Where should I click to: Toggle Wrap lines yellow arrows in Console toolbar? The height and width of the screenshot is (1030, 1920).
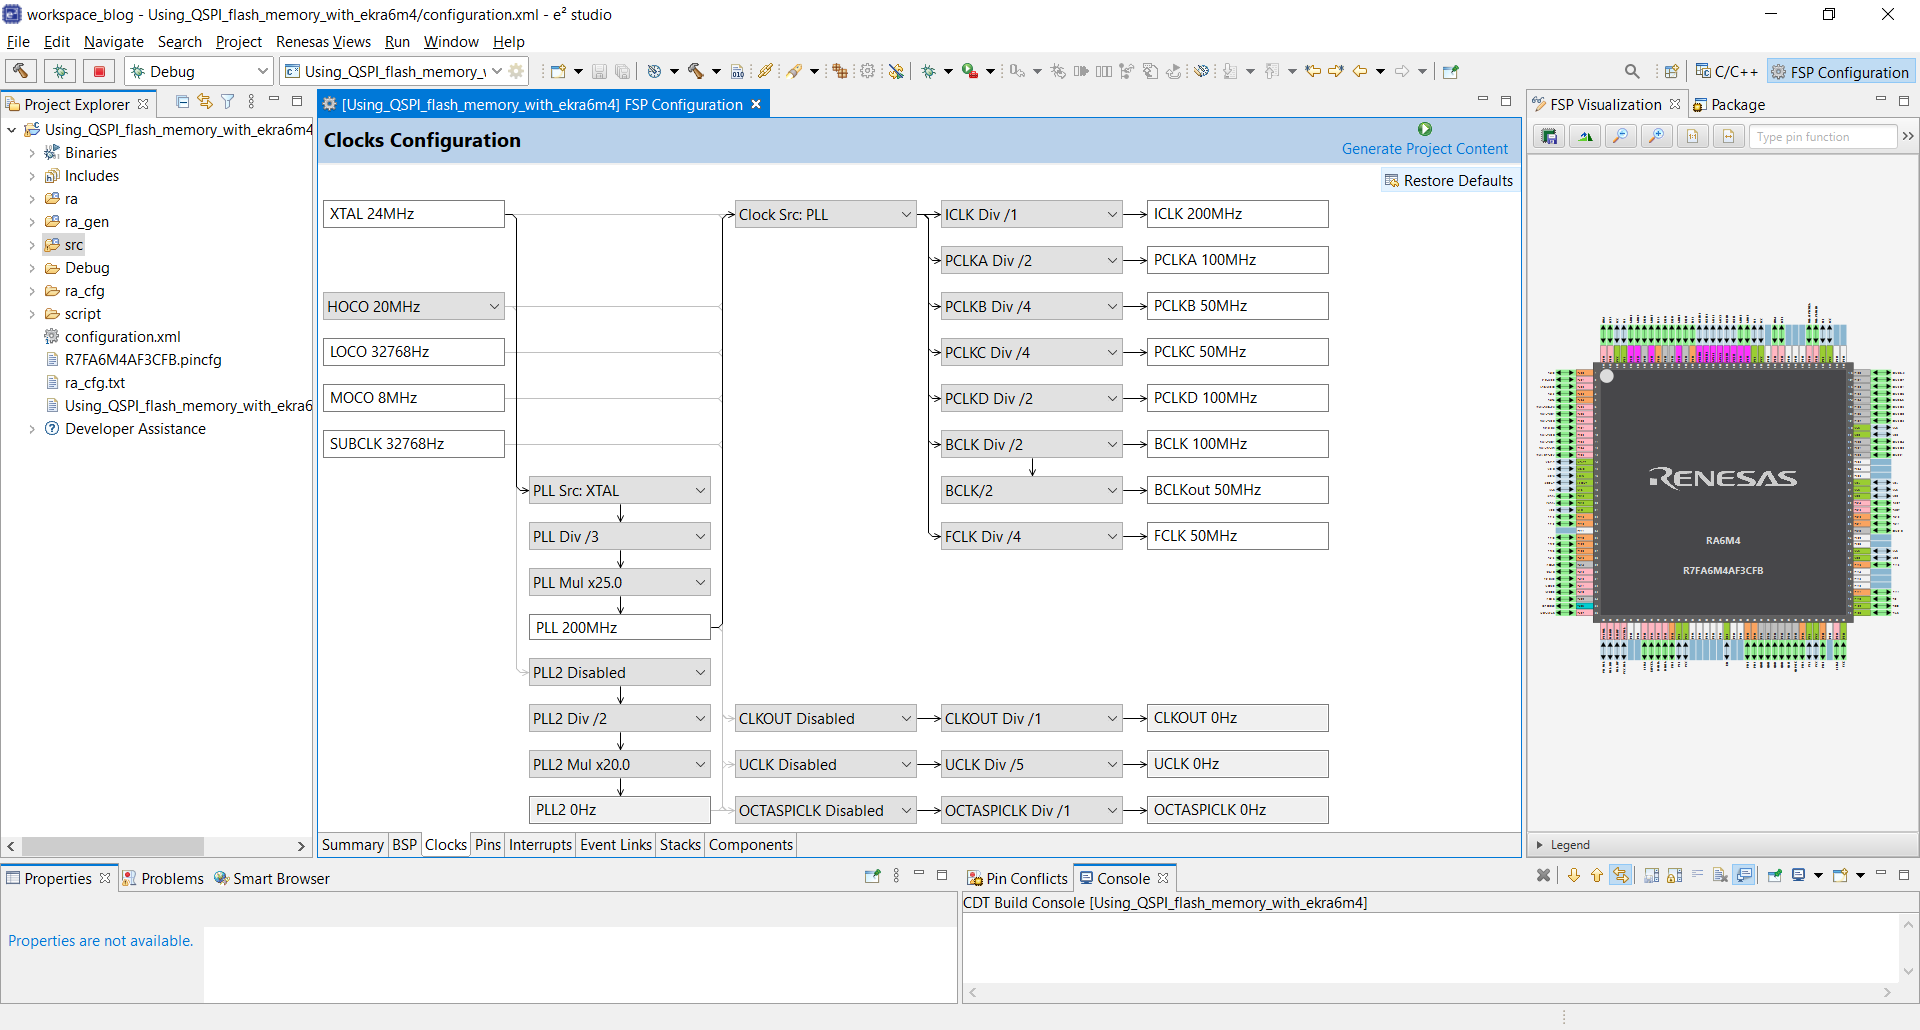1621,876
